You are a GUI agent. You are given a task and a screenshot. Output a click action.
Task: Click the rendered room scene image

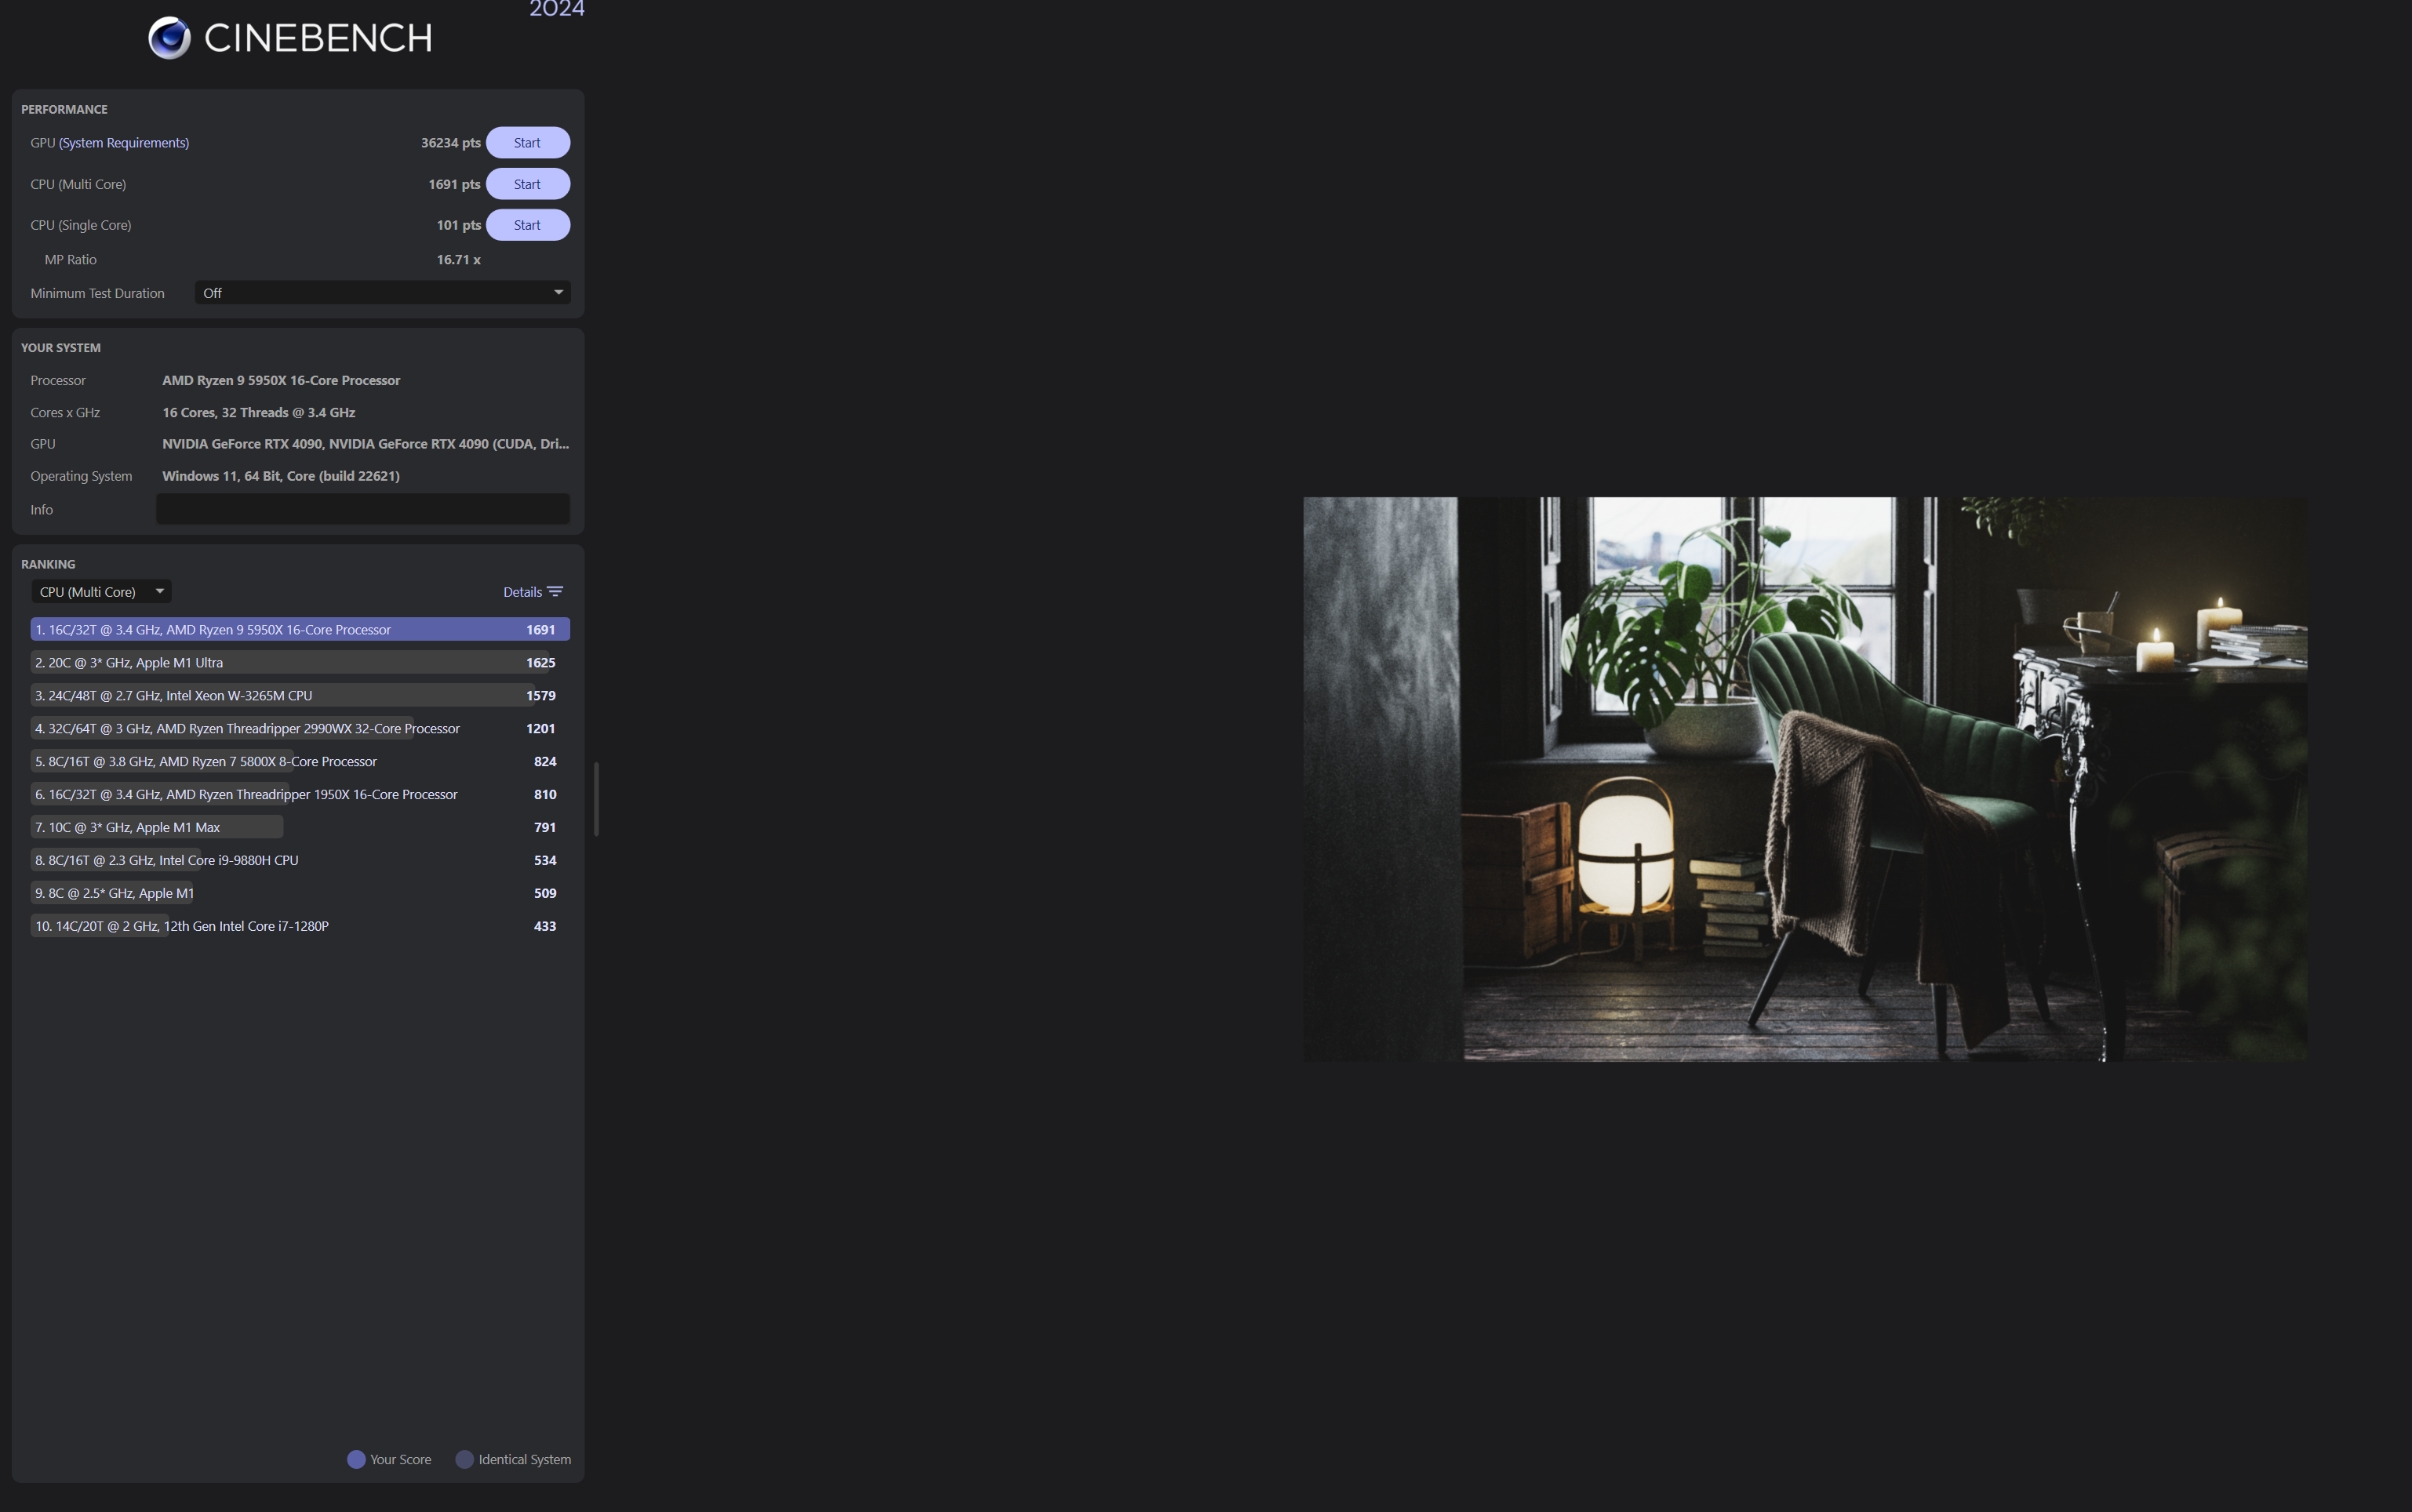1804,778
